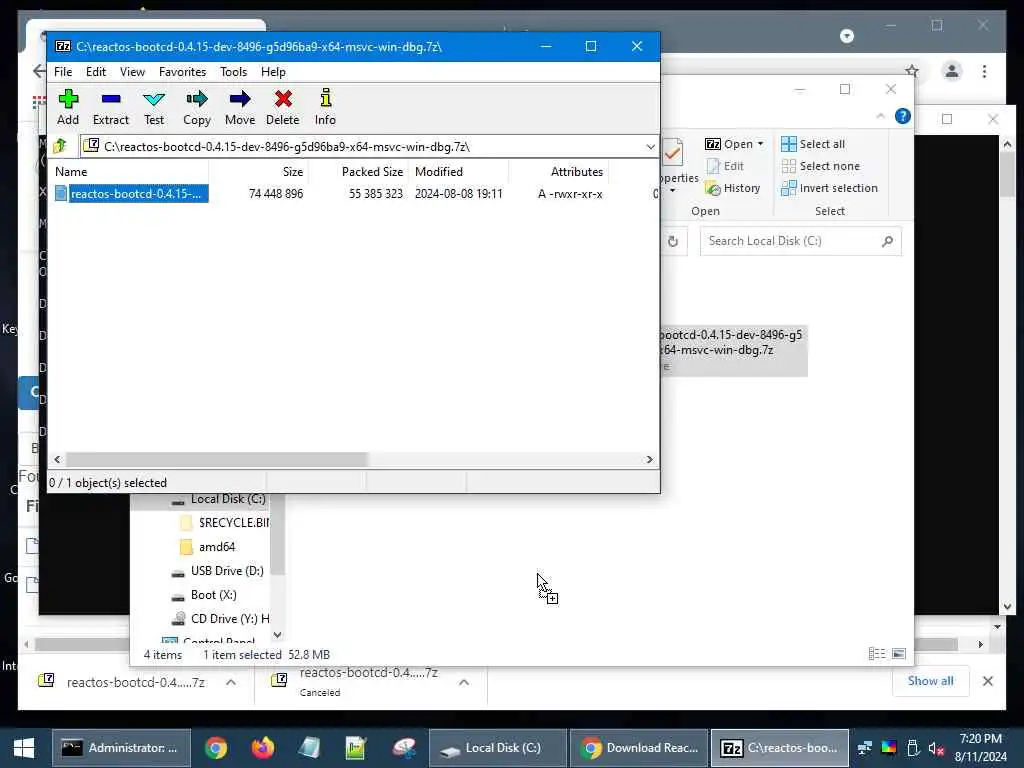Viewport: 1024px width, 768px height.
Task: Open Chrome's three-dot menu
Action: tap(984, 71)
